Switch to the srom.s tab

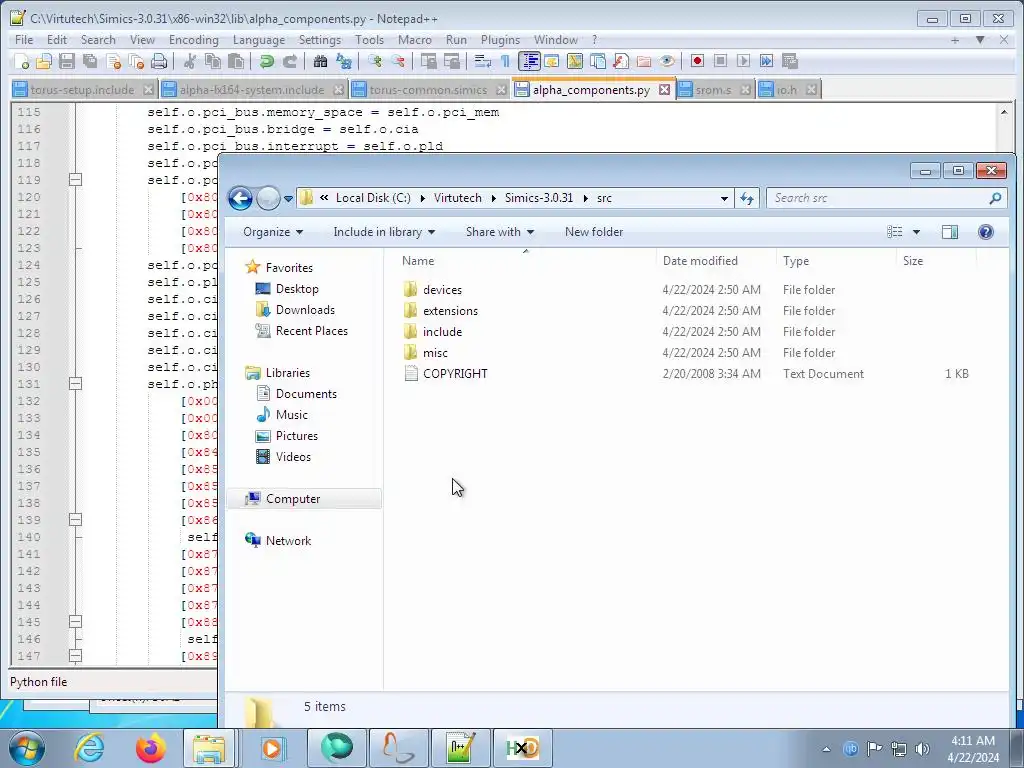(713, 89)
